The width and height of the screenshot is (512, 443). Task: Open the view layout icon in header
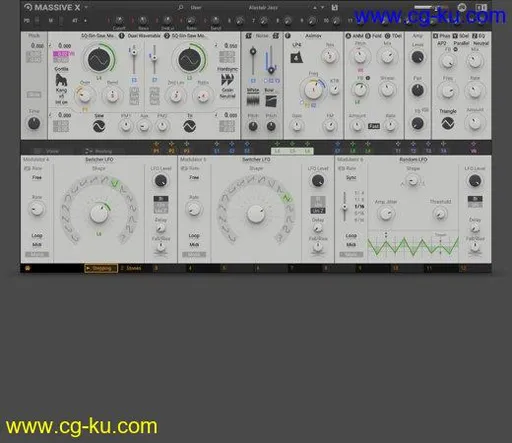coord(481,7)
